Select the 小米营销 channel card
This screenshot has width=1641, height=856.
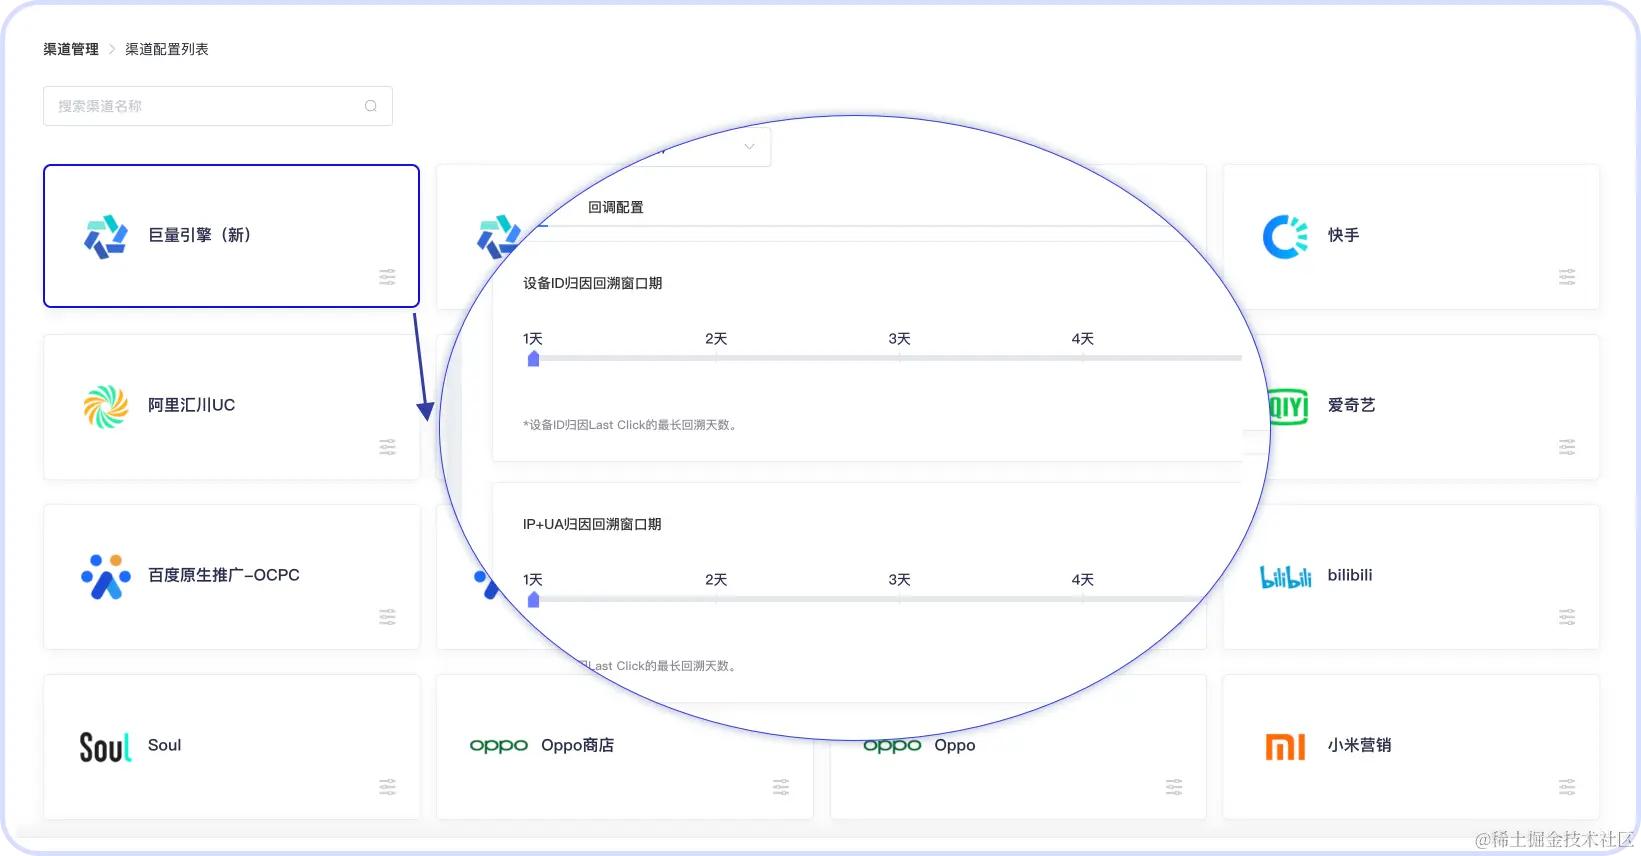[x=1411, y=747]
